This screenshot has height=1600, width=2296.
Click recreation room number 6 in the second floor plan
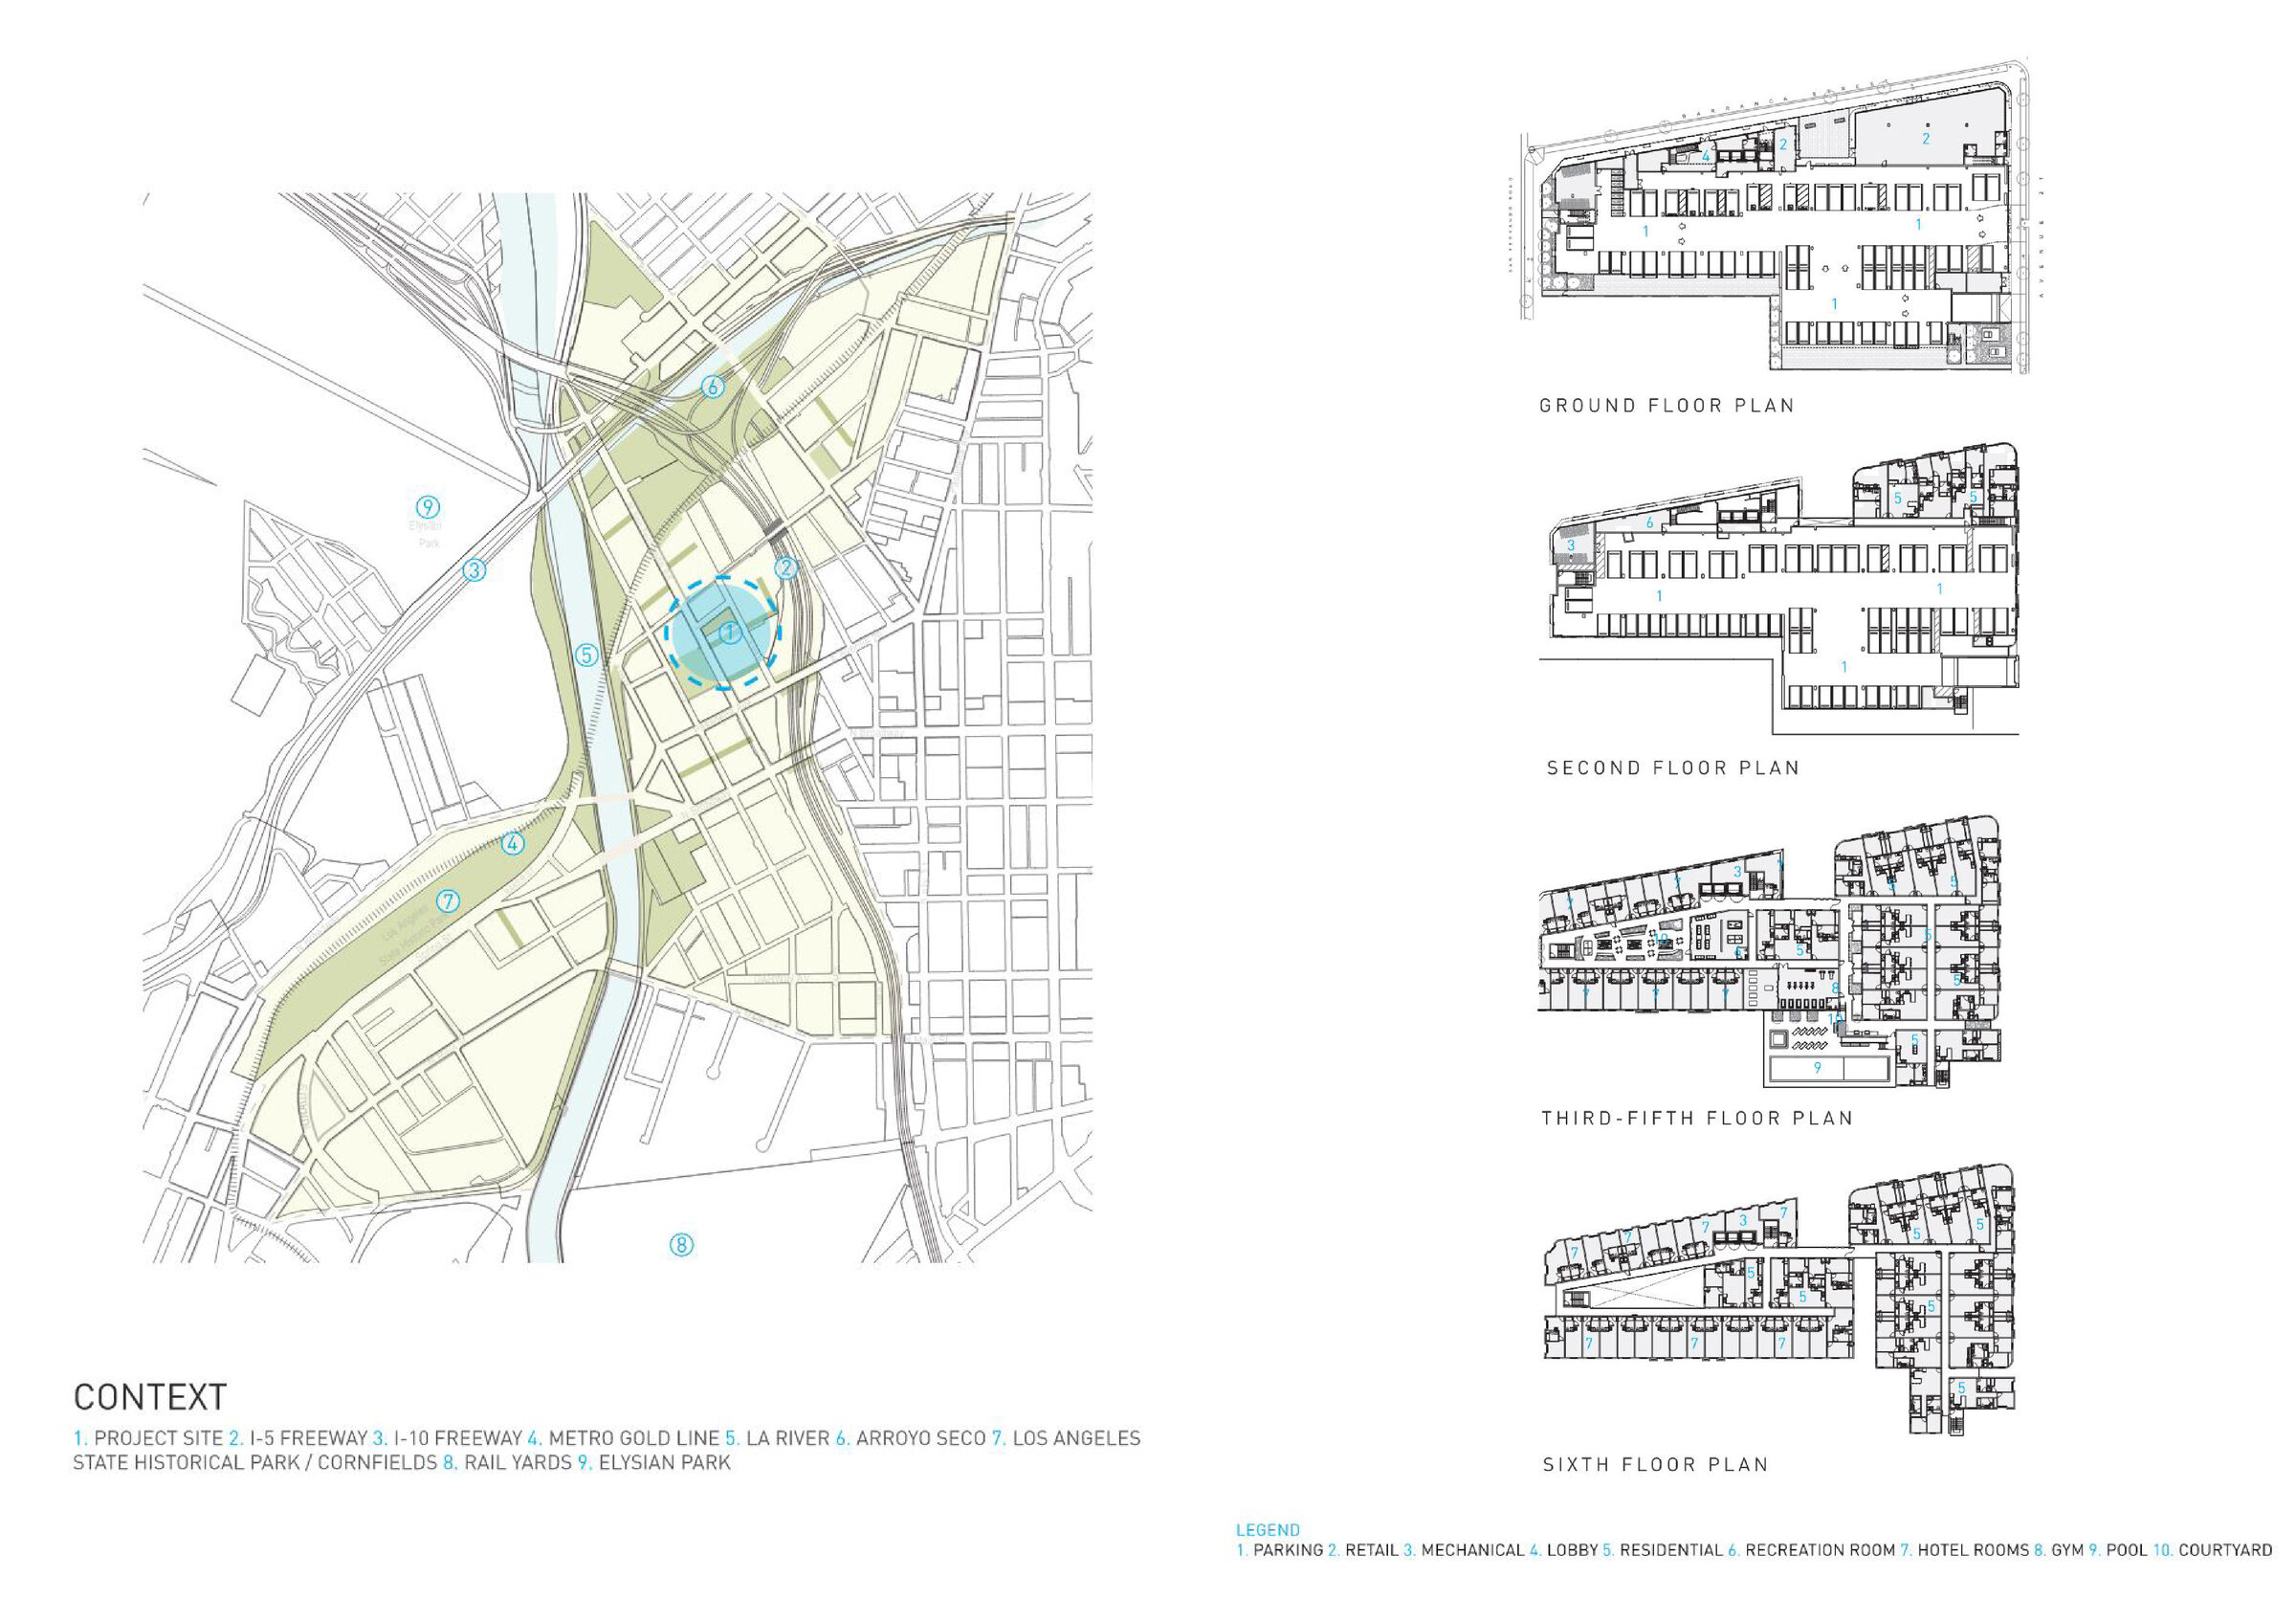1650,523
